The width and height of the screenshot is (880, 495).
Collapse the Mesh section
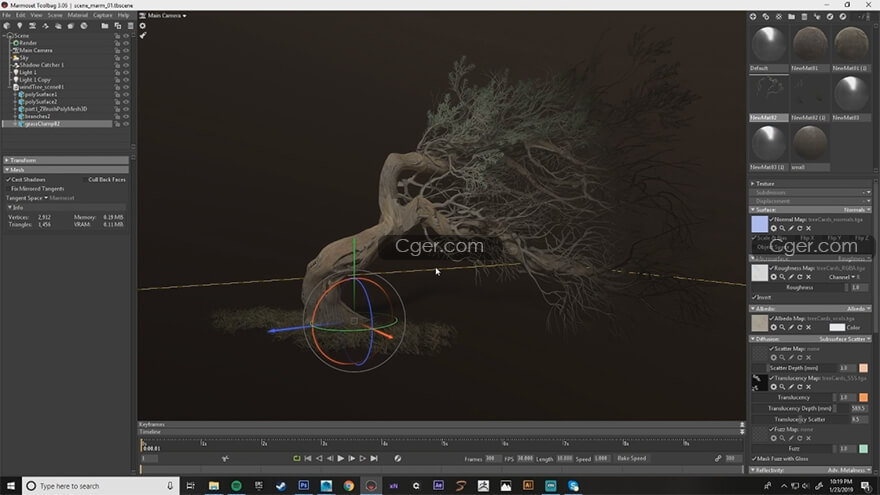click(66, 169)
